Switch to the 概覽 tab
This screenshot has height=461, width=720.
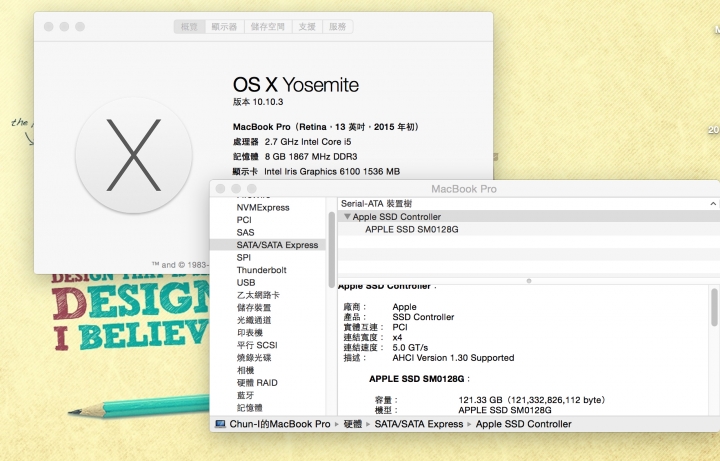click(x=189, y=27)
